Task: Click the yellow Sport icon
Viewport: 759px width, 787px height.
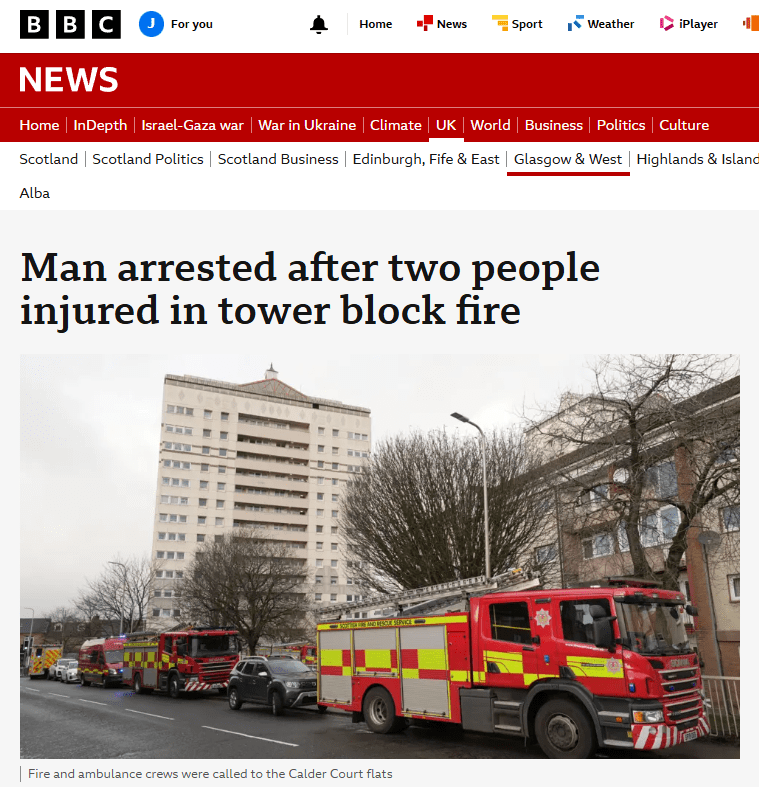Action: (499, 23)
